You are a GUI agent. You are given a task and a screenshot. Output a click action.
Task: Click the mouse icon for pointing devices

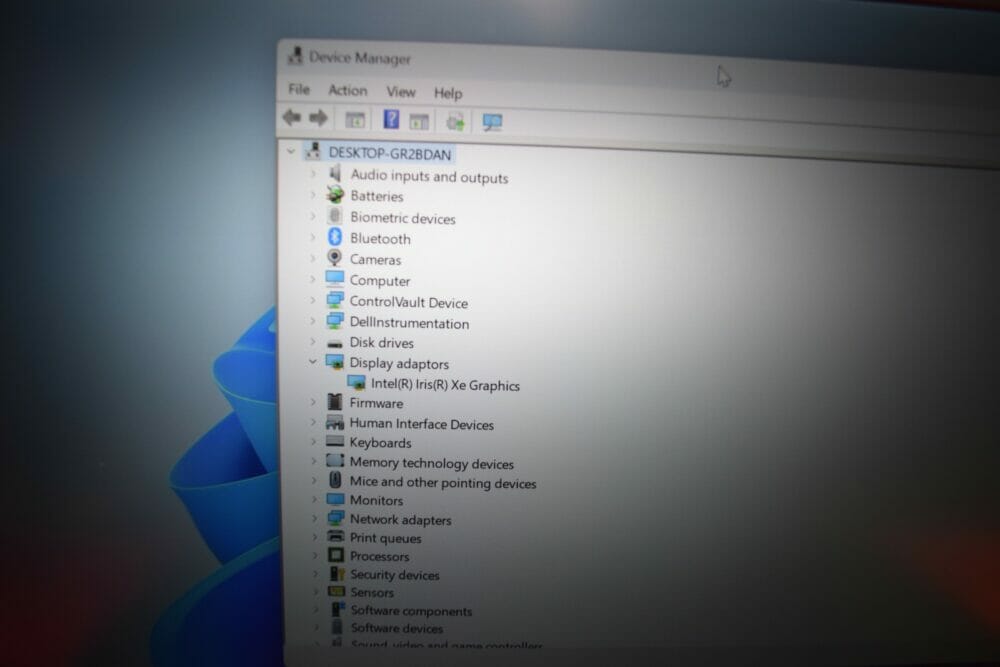[x=335, y=480]
